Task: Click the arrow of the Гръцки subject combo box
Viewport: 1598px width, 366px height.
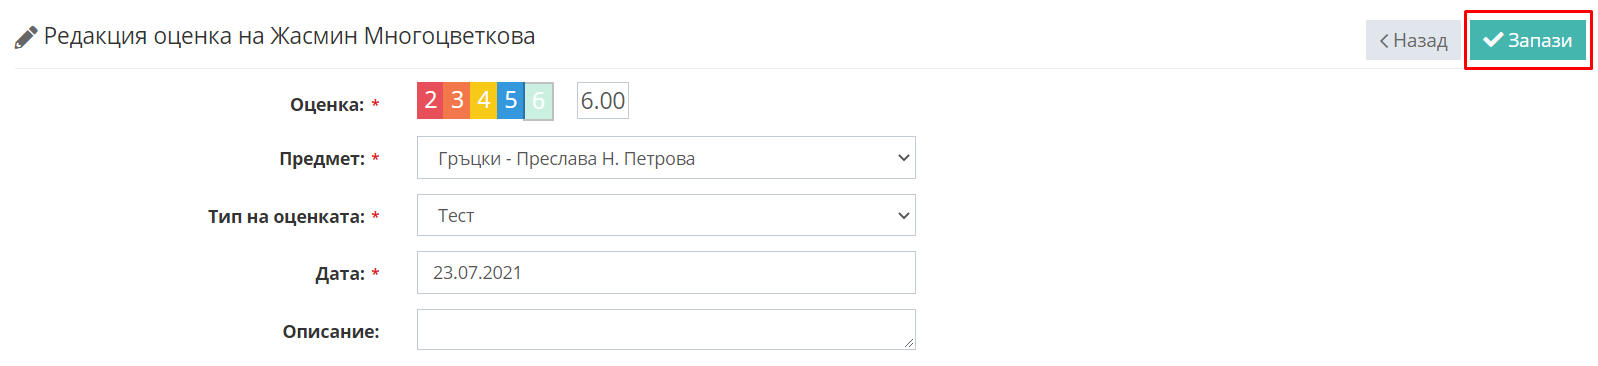Action: 903,158
